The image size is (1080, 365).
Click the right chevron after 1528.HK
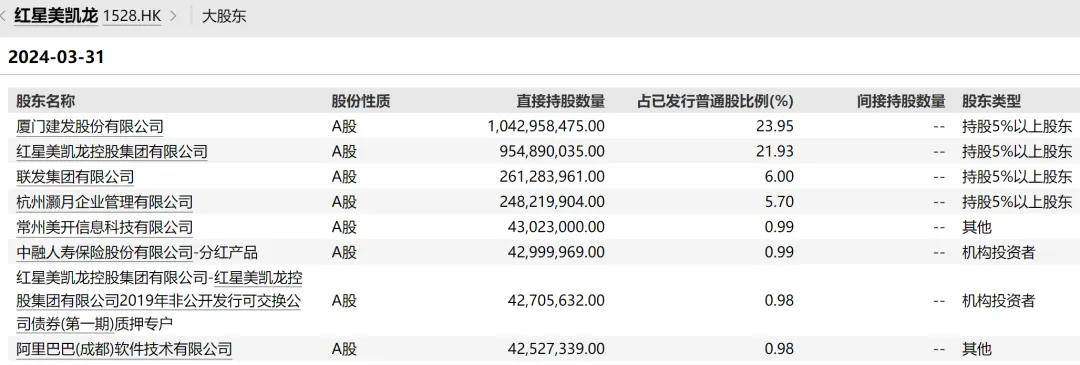[x=174, y=15]
